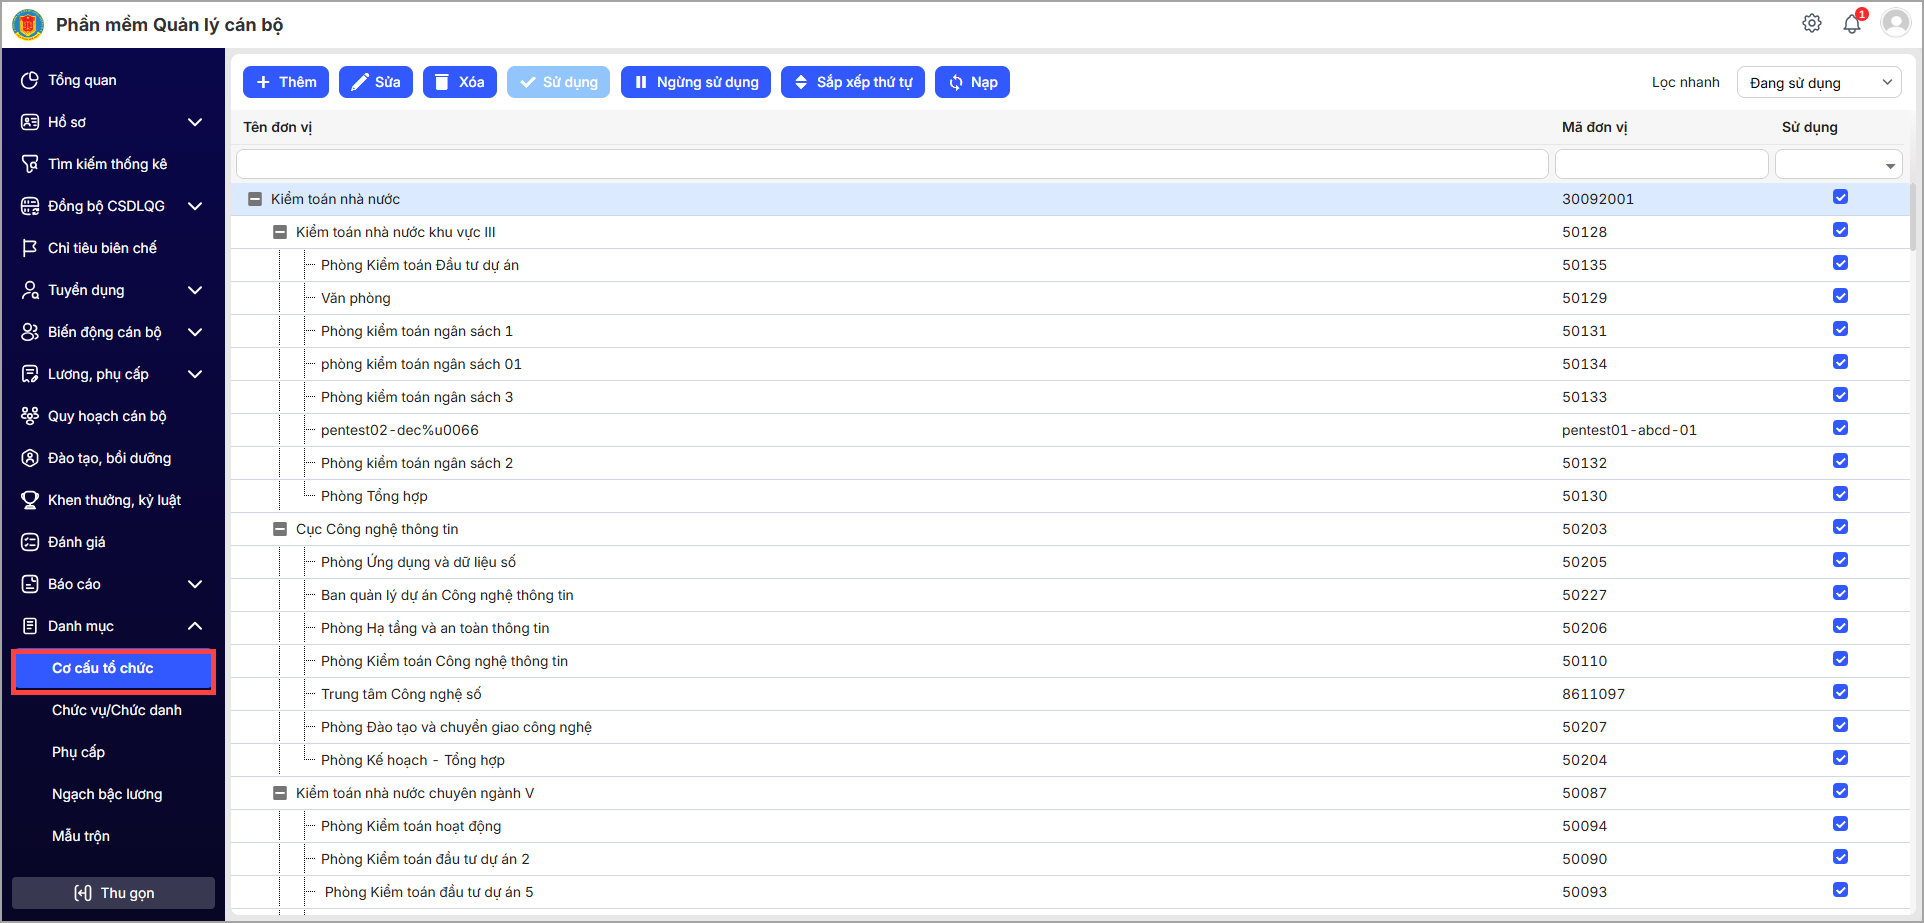Image resolution: width=1924 pixels, height=923 pixels.
Task: Uncheck Sử dụng for Văn phòng row
Action: click(x=1840, y=296)
